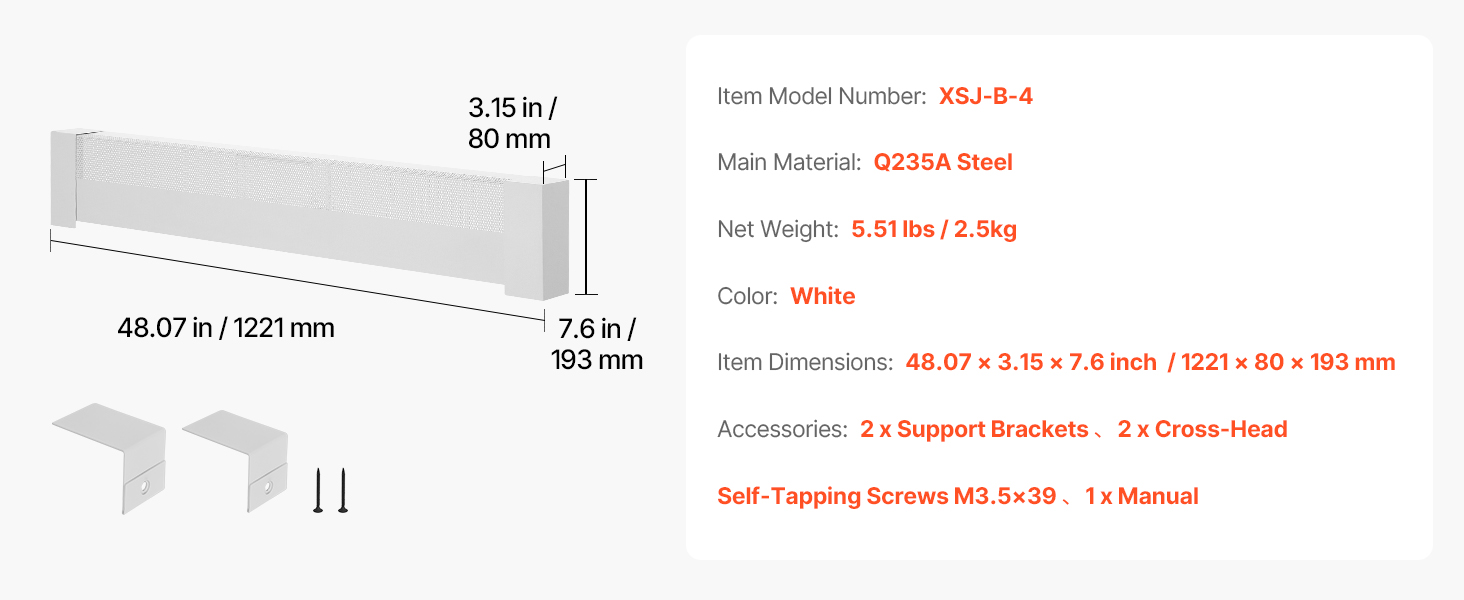
Task: Click the left black self-tapping screw
Action: [x=318, y=491]
